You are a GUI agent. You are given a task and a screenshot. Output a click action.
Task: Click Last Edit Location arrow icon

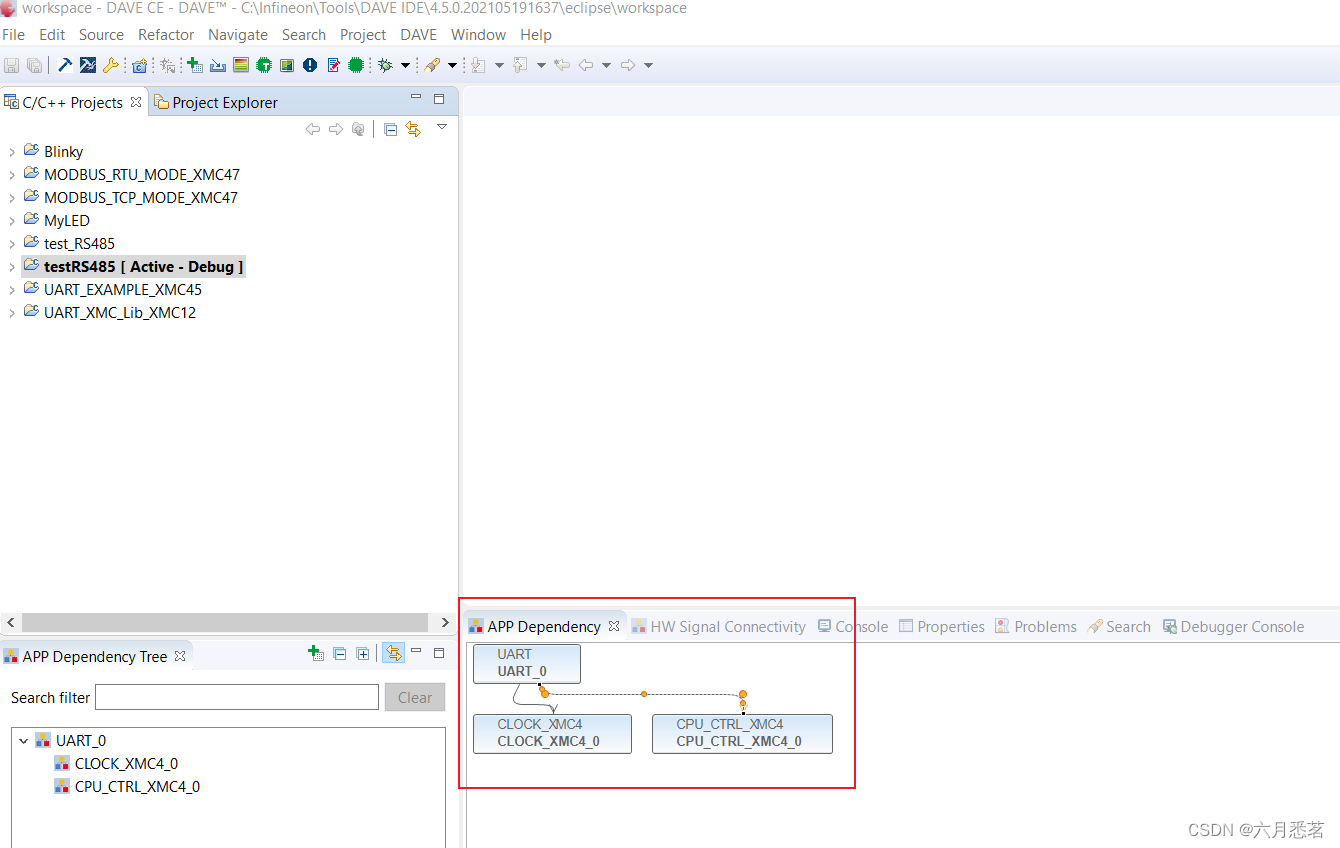[x=562, y=65]
